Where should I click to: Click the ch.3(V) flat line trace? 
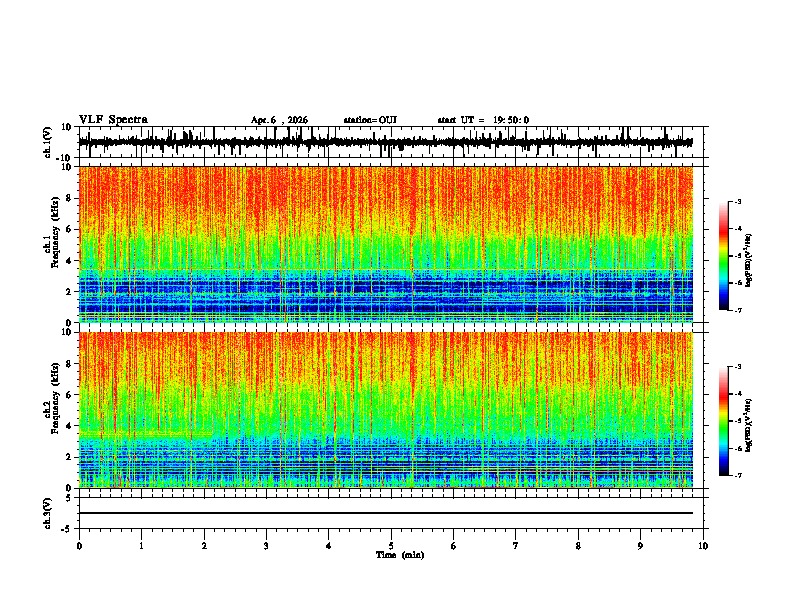click(386, 513)
